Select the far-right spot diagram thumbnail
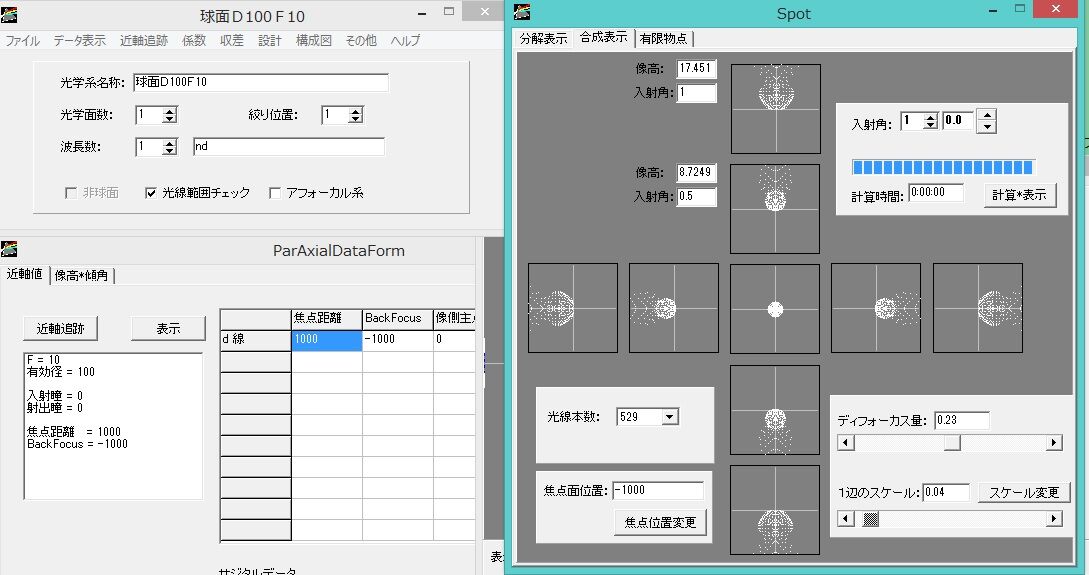The width and height of the screenshot is (1089, 575). click(x=978, y=308)
